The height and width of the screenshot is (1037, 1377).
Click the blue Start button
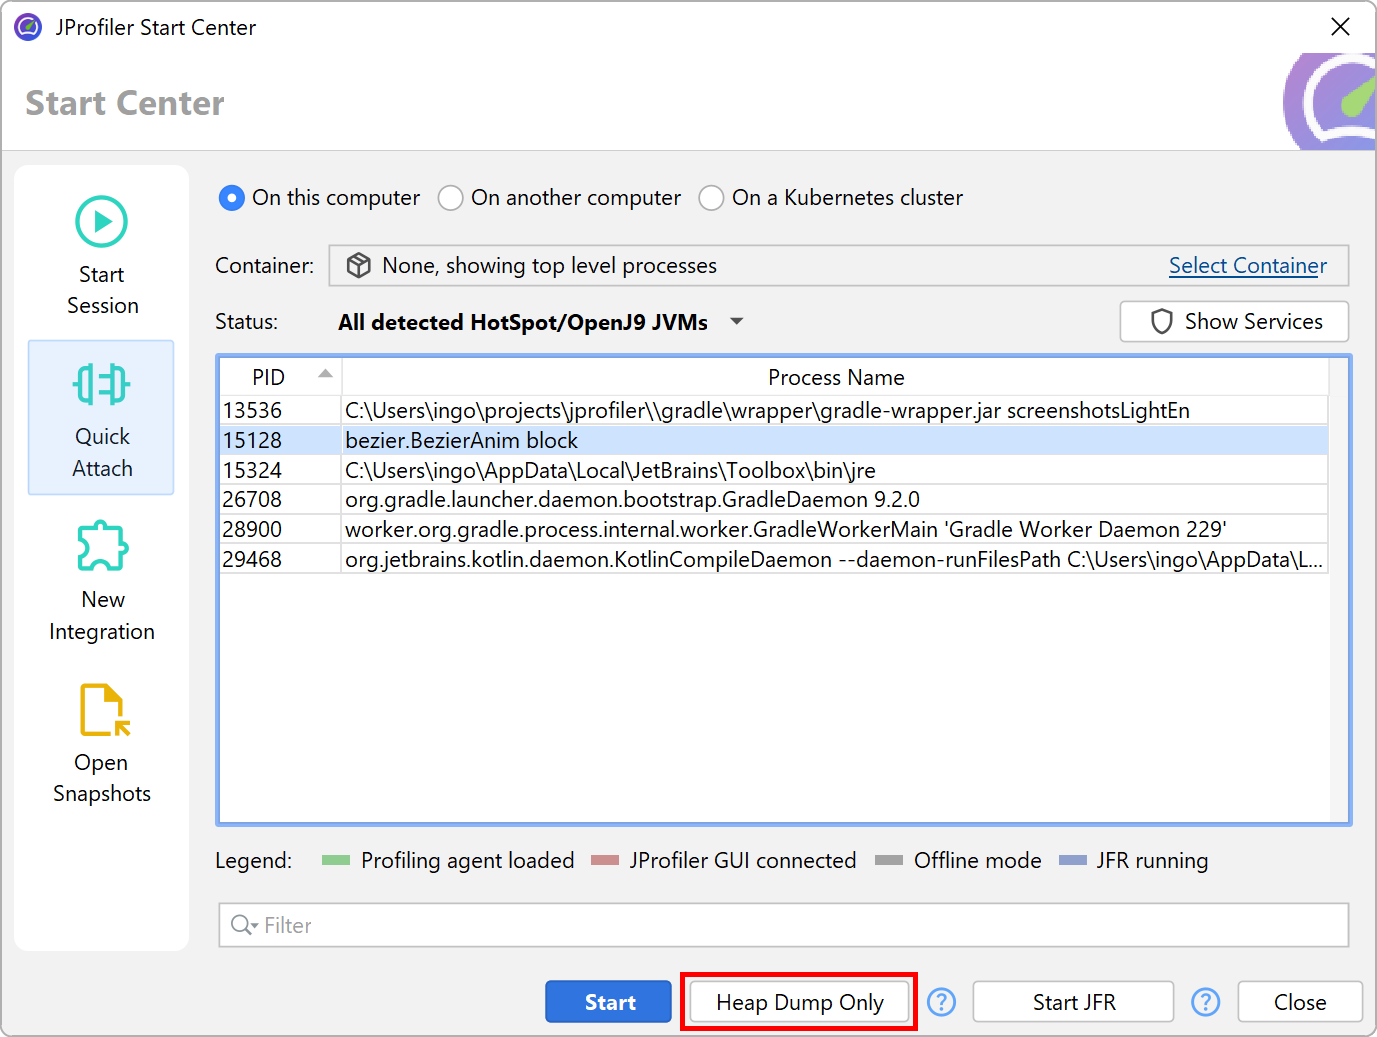(x=608, y=1002)
